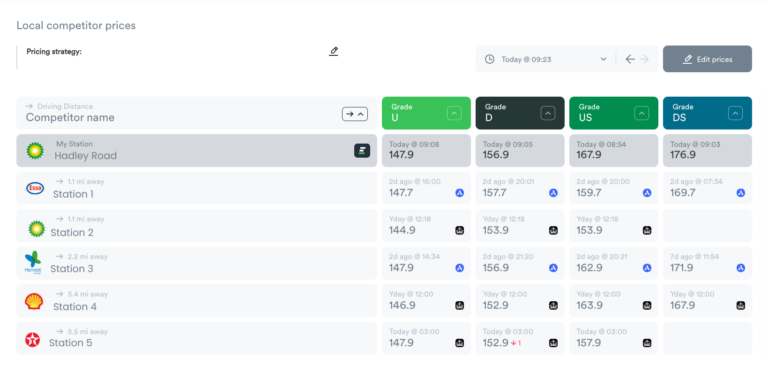Viewport: 768px width, 373px height.
Task: Click the Station 4 name
Action: (x=74, y=307)
